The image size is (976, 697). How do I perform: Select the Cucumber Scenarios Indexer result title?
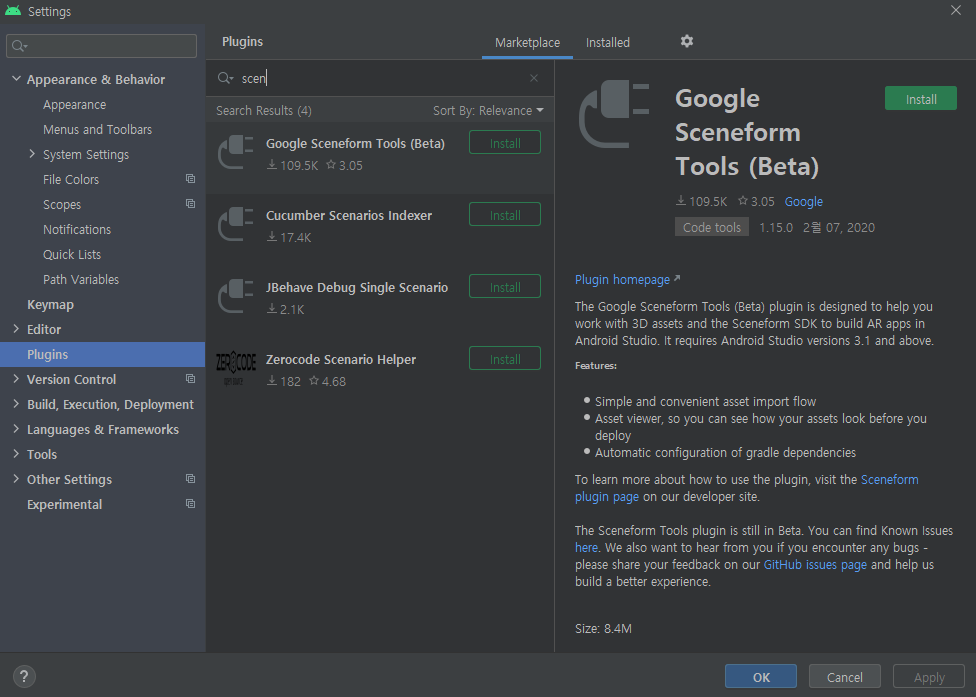(349, 215)
